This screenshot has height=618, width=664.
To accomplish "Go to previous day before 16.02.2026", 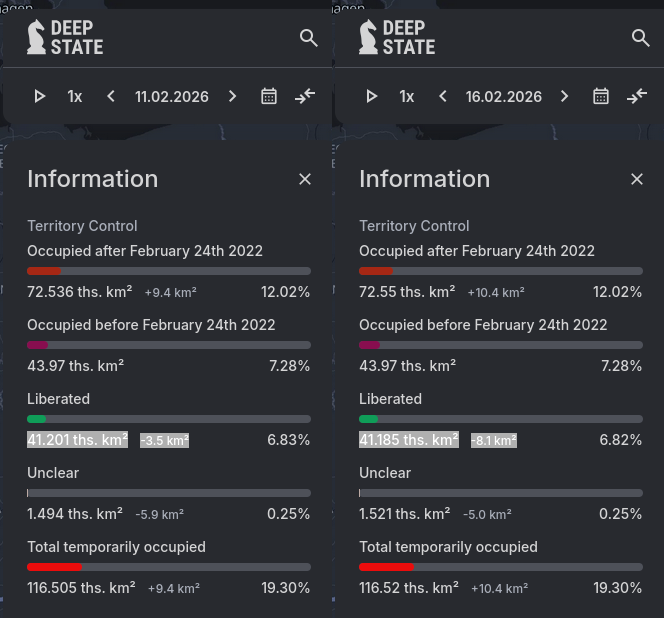I will click(x=443, y=97).
